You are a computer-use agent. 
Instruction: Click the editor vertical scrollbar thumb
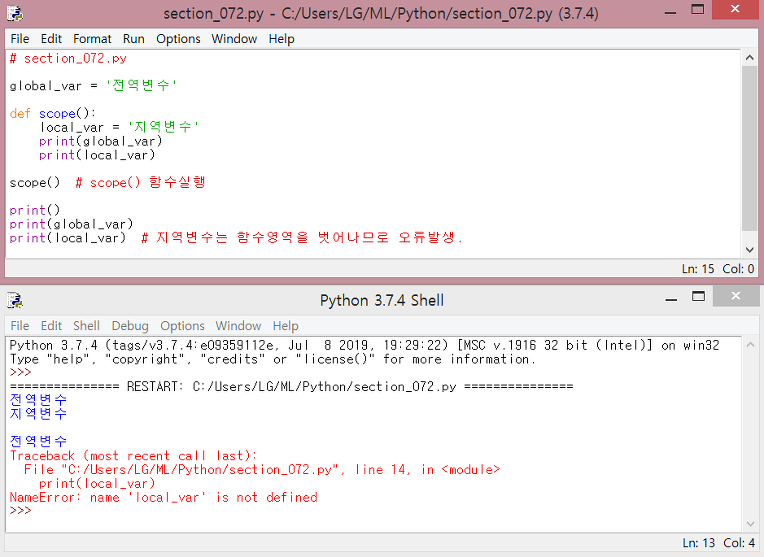[x=750, y=149]
